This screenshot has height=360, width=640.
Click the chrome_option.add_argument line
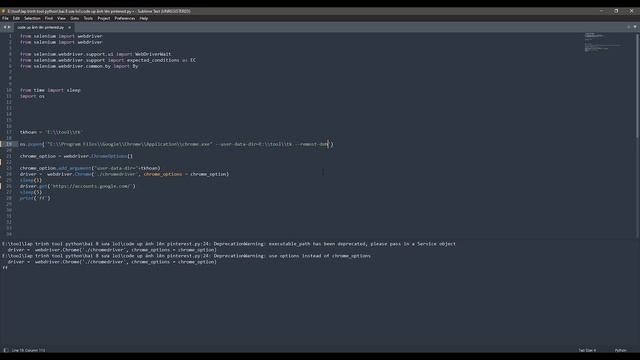(x=90, y=168)
